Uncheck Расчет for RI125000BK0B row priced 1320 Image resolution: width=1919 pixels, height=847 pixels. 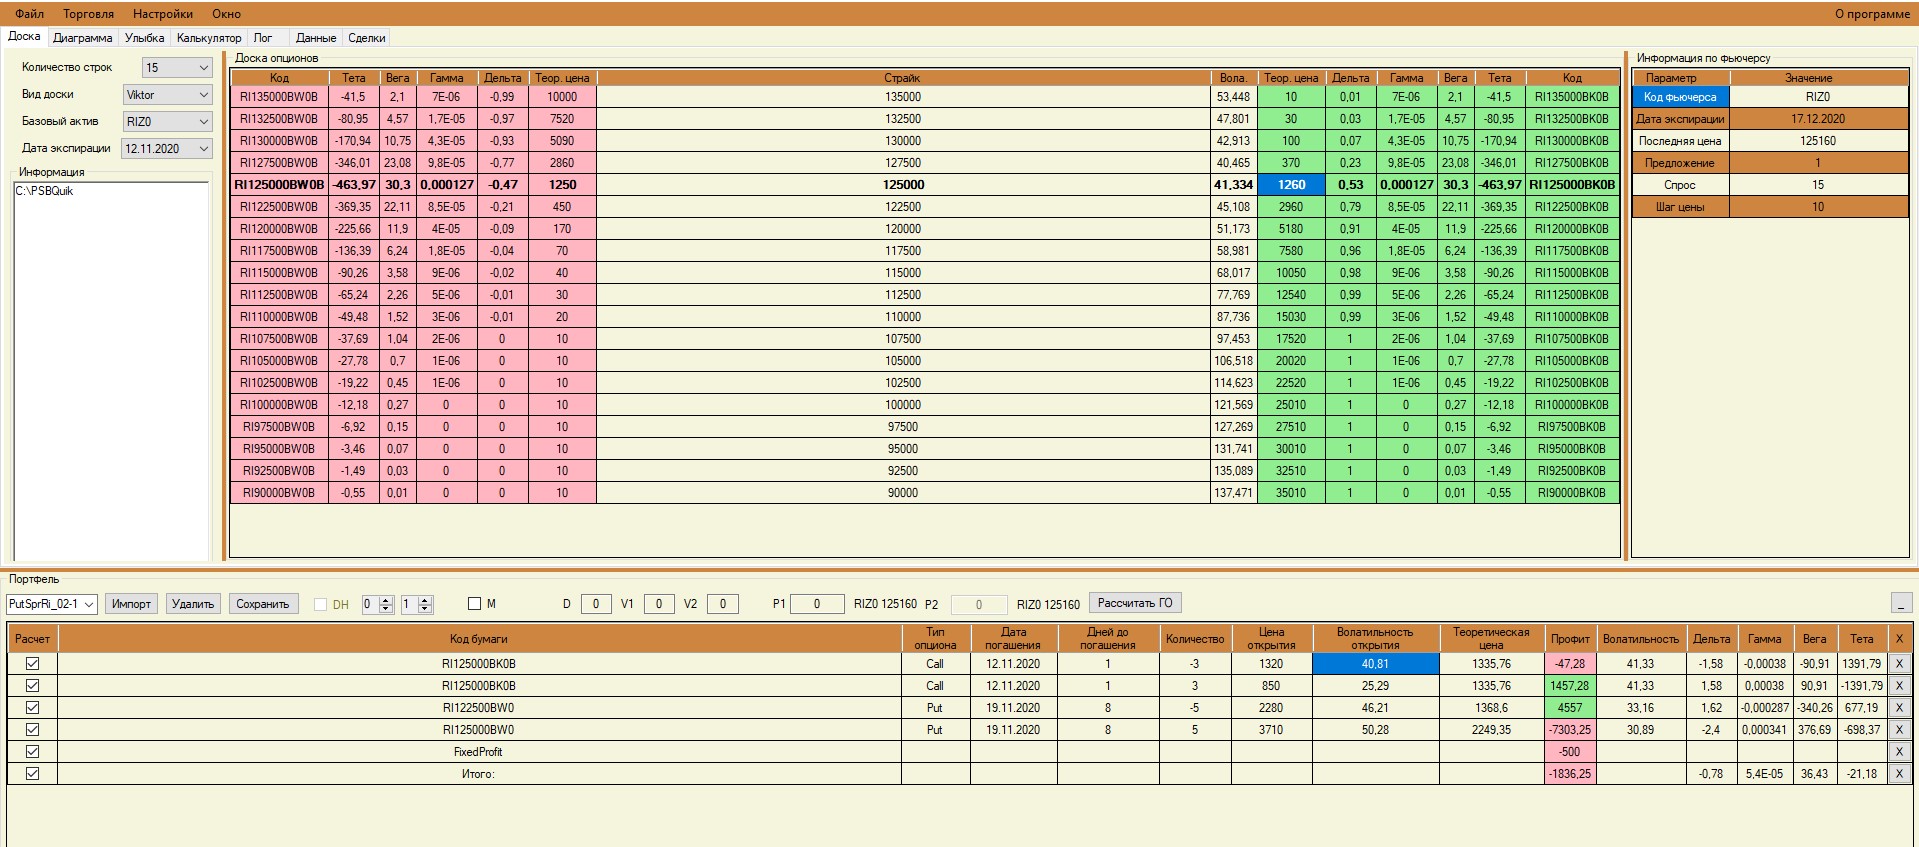[x=32, y=663]
